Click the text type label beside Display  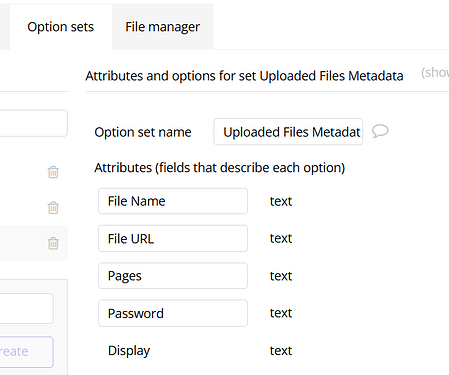tap(281, 351)
